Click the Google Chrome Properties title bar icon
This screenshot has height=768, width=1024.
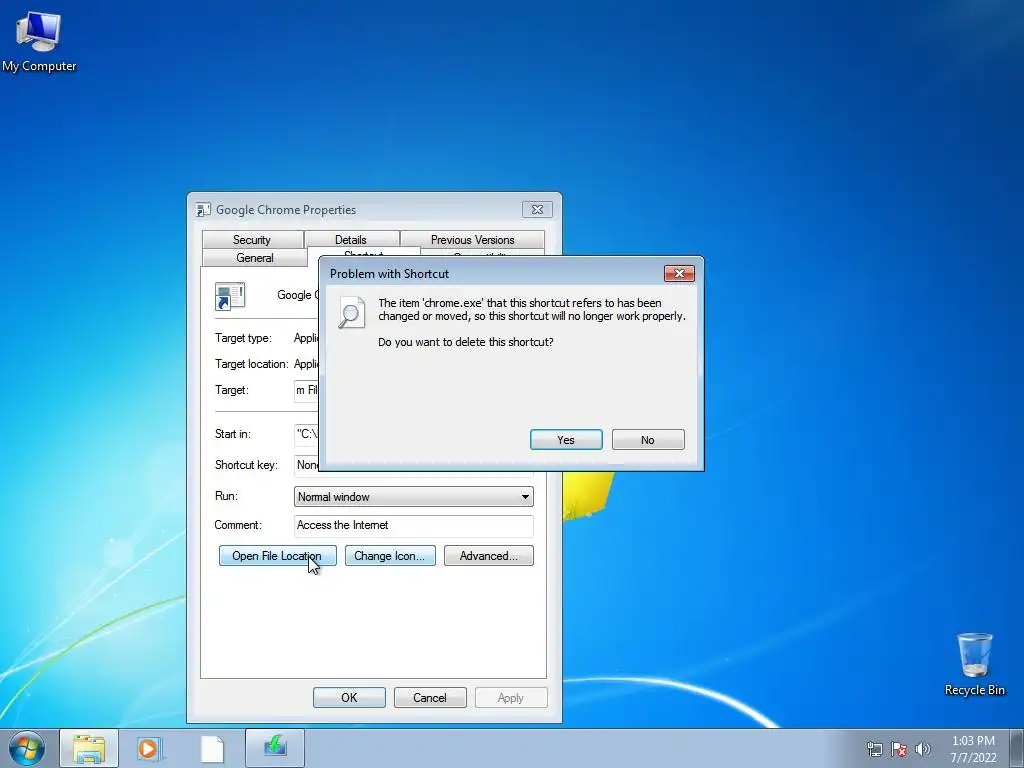coord(203,210)
